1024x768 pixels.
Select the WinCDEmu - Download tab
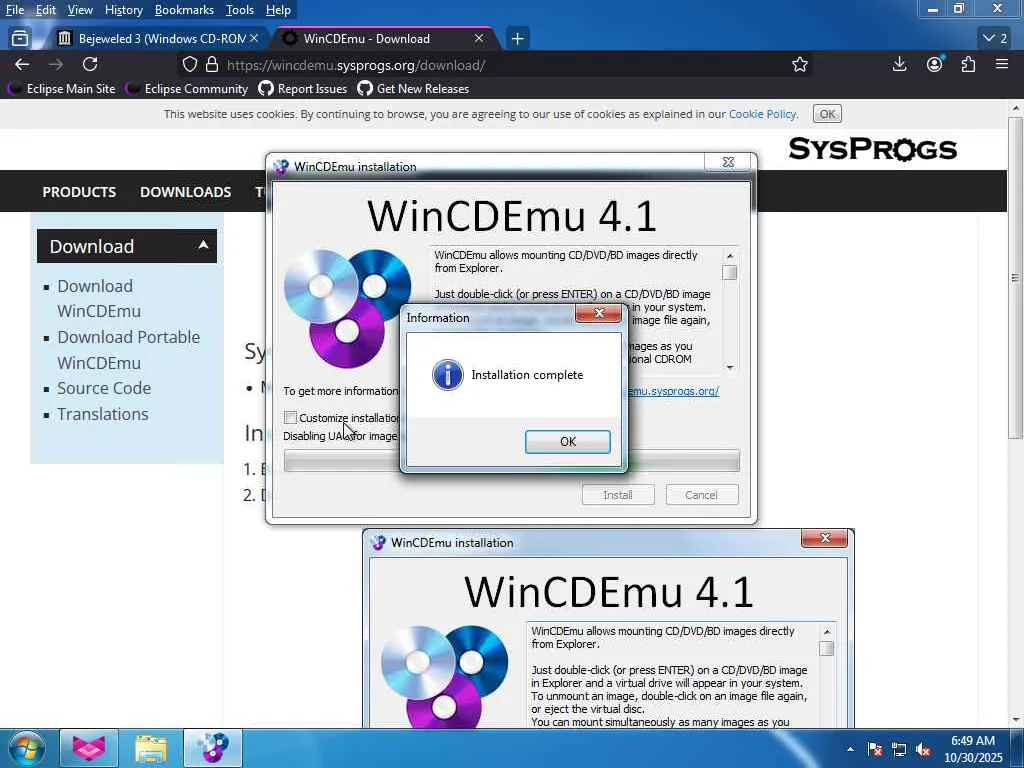tap(385, 39)
